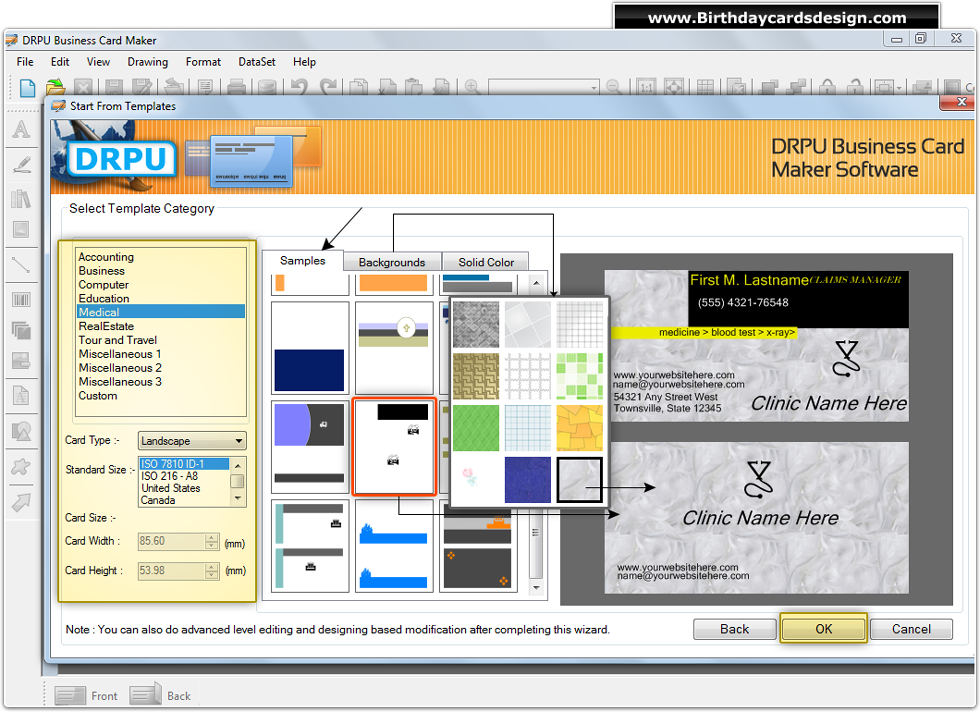Open the library books tool in sidebar

click(x=21, y=199)
